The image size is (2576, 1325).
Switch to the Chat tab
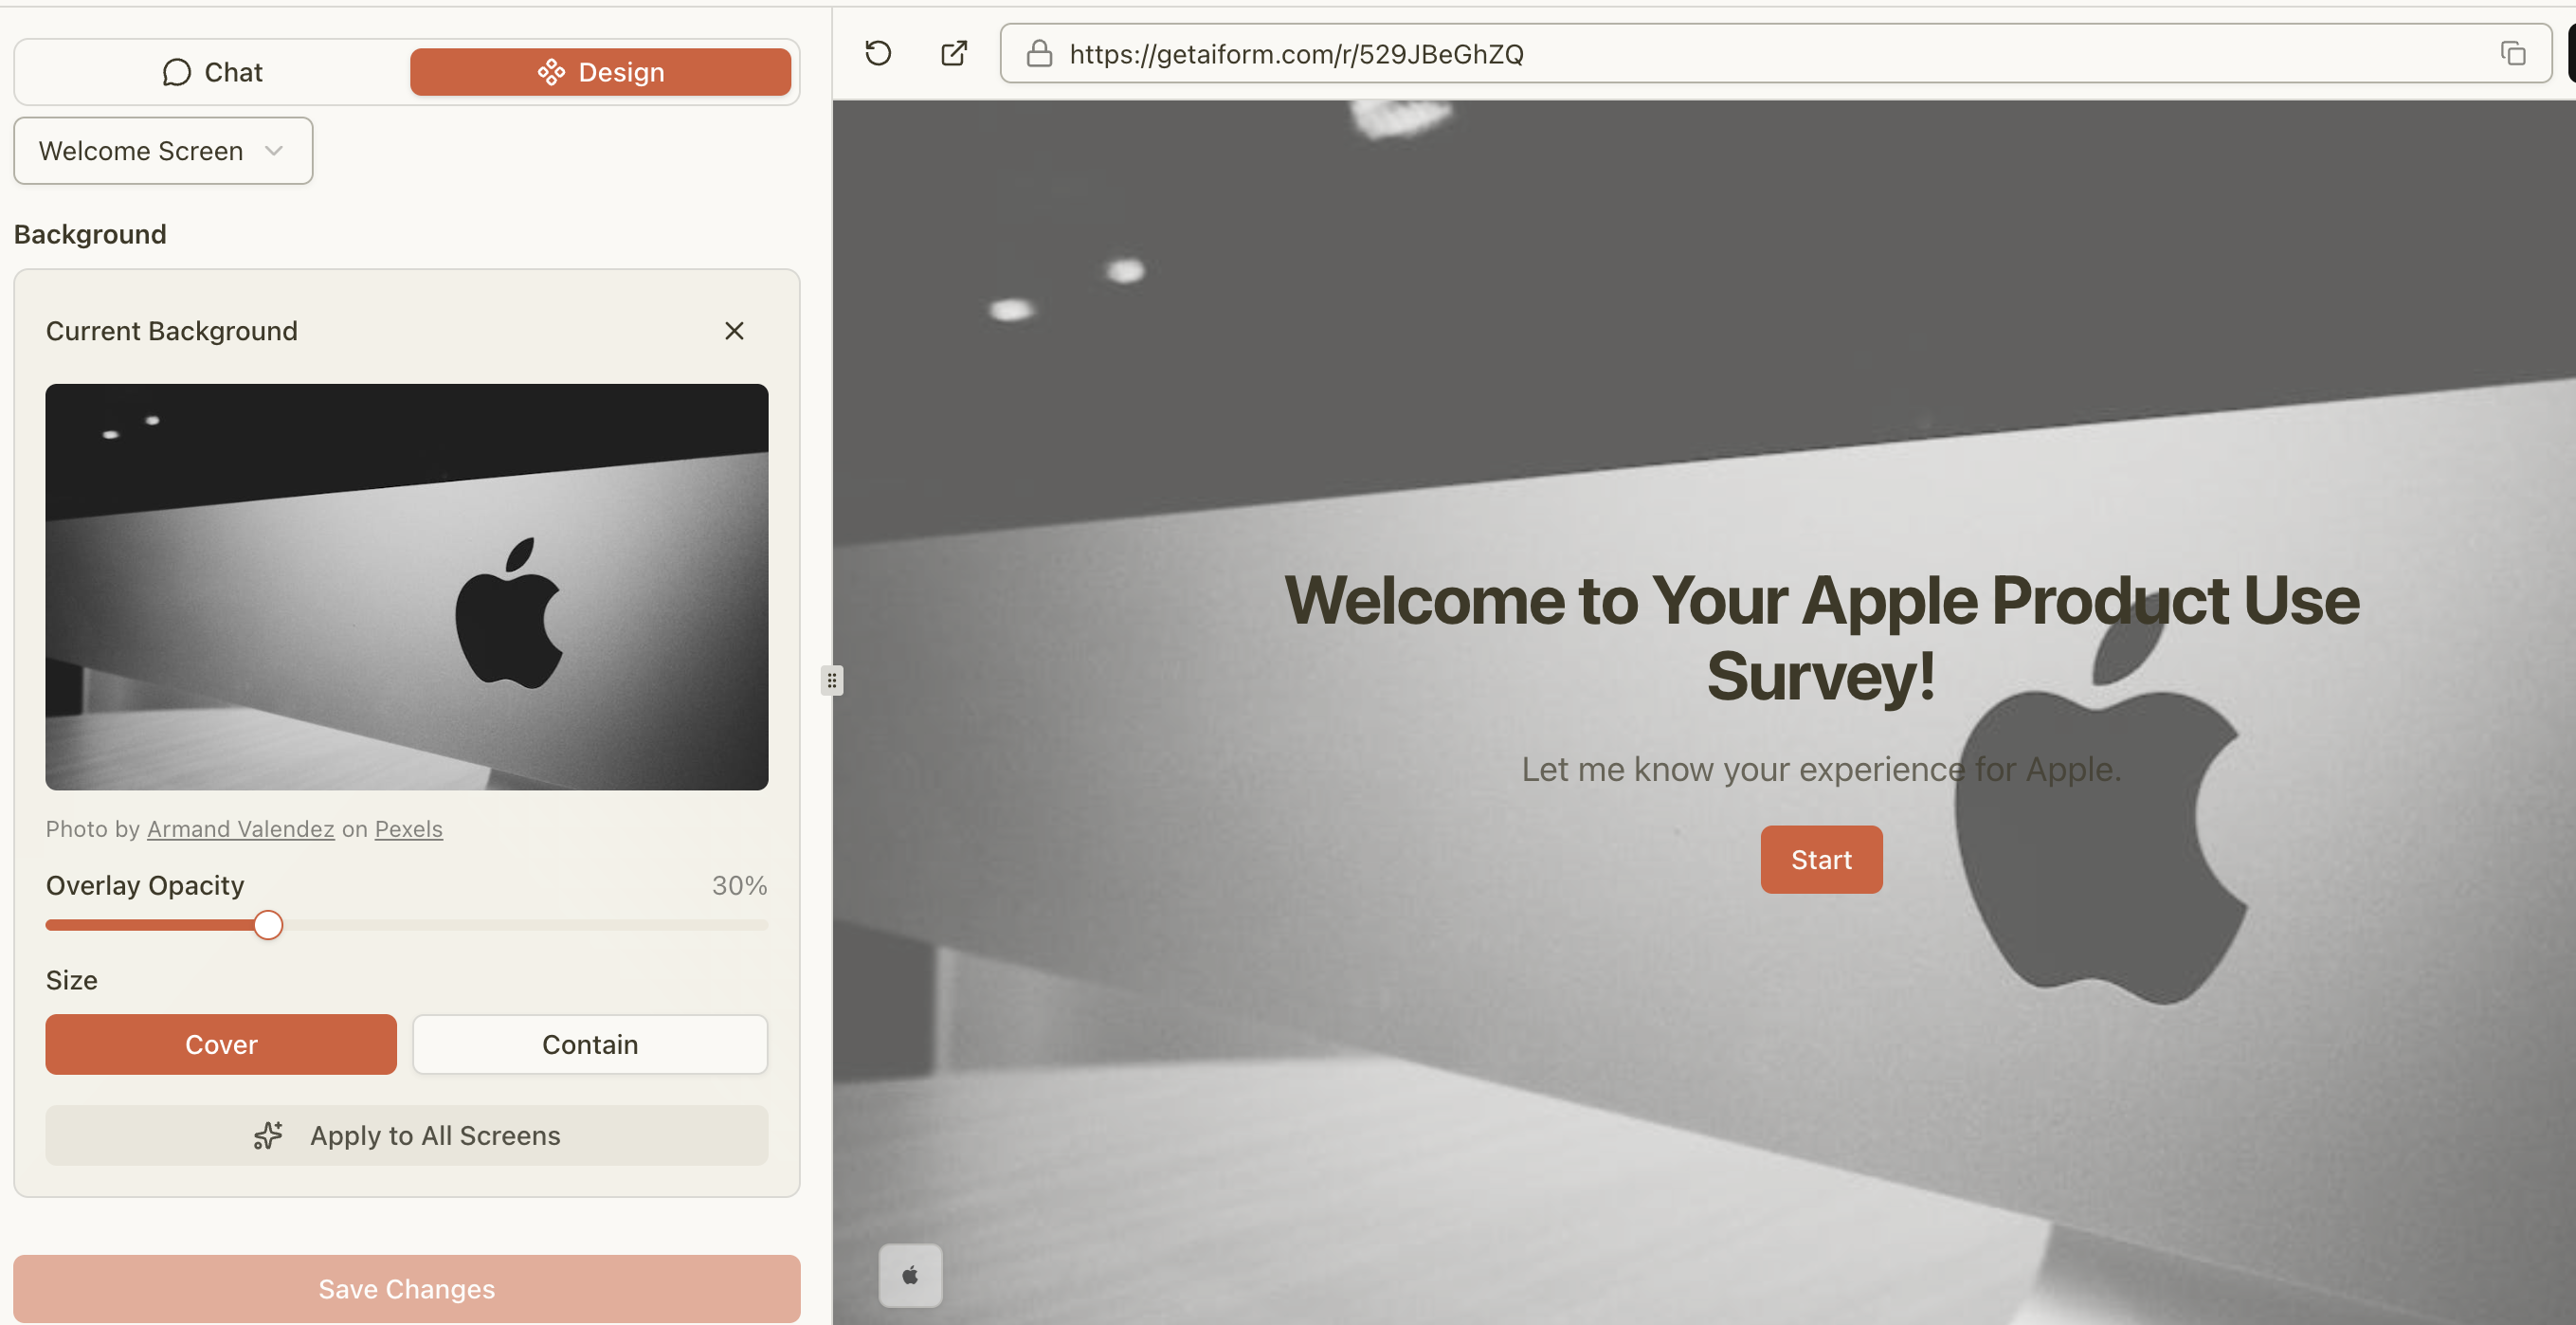click(x=212, y=72)
